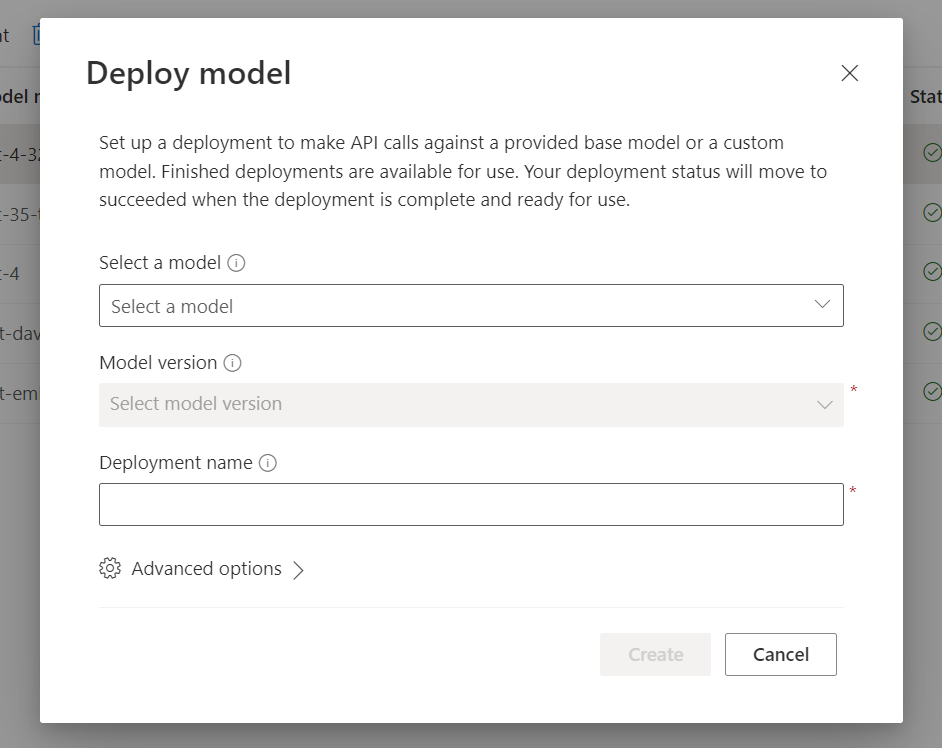This screenshot has height=748, width=942.
Task: Click the deployment description paragraph
Action: click(463, 171)
